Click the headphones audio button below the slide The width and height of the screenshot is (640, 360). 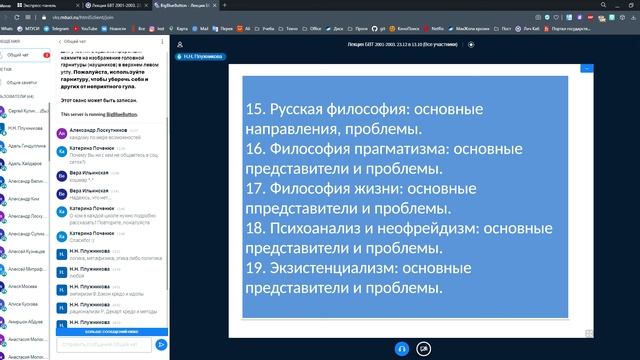click(x=402, y=349)
